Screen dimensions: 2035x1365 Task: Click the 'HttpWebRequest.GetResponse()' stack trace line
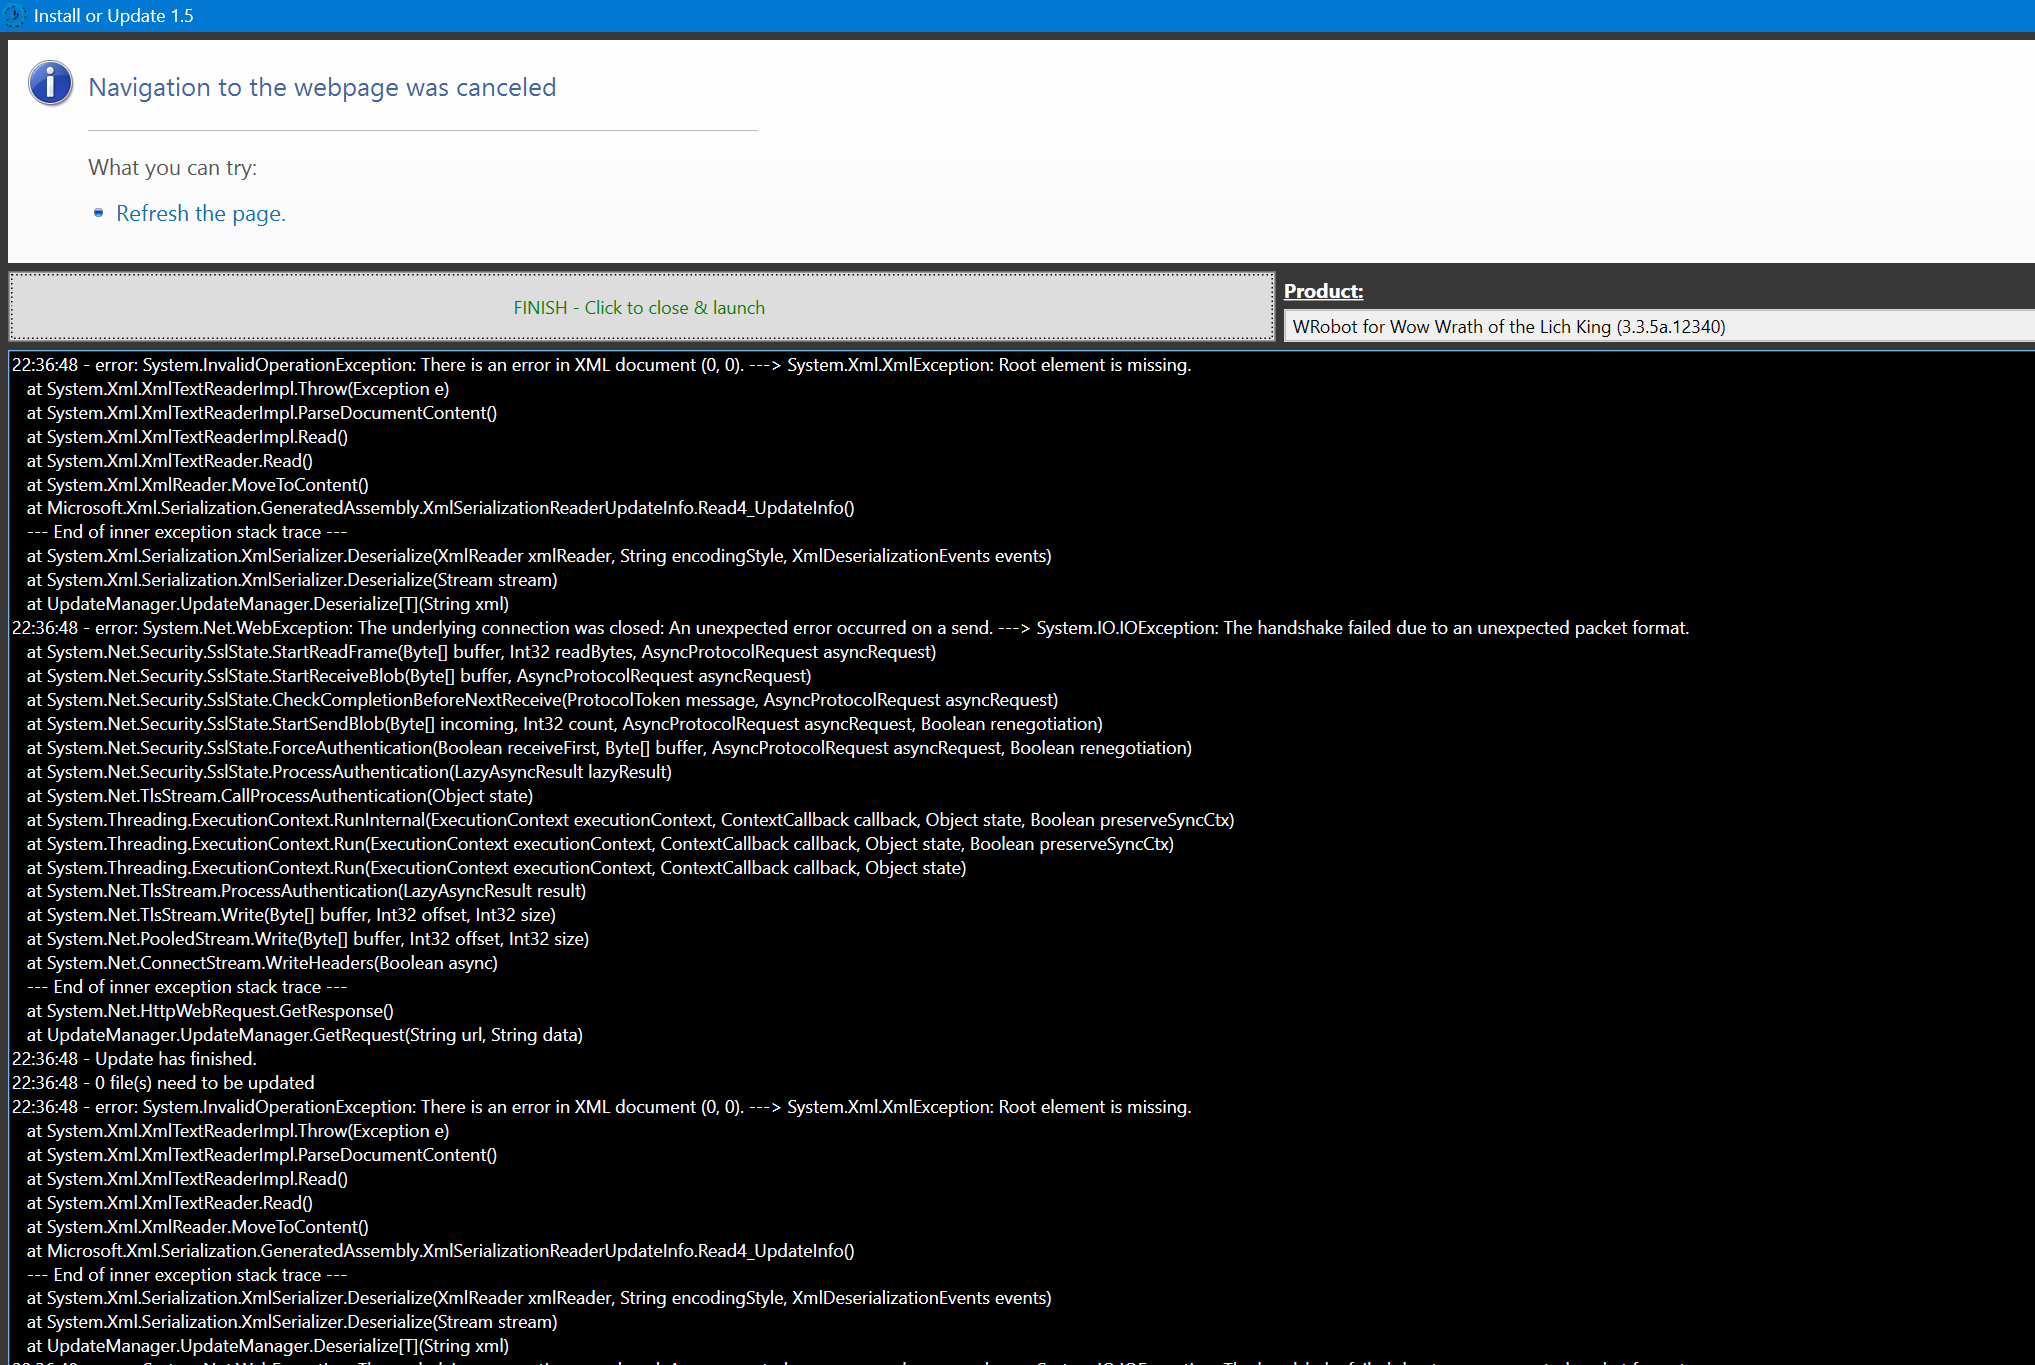coord(210,1010)
